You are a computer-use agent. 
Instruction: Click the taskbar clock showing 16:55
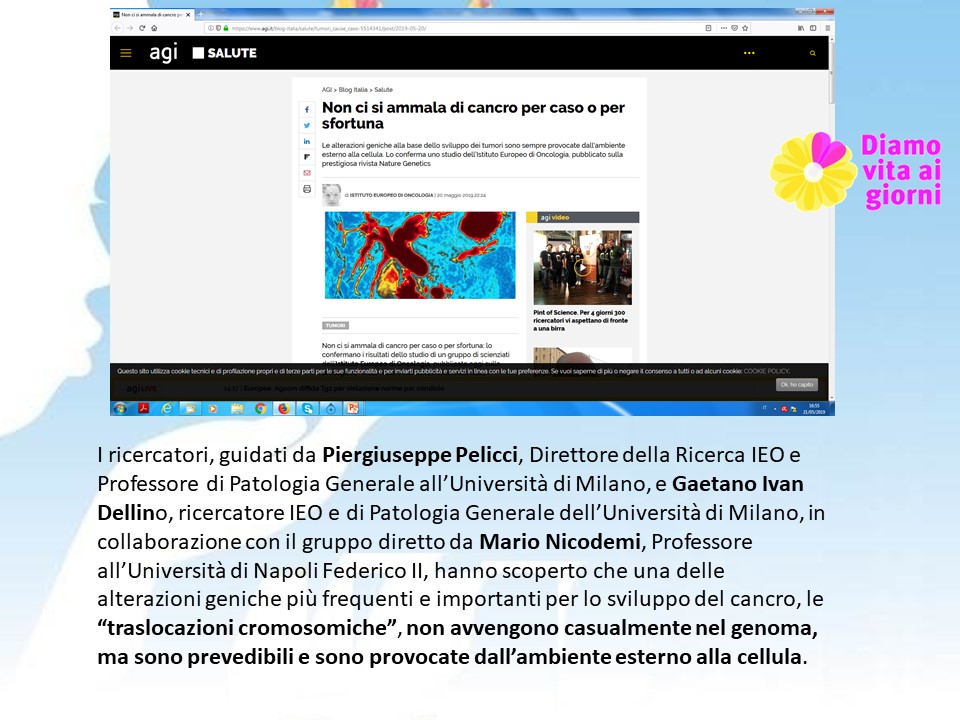[x=814, y=409]
